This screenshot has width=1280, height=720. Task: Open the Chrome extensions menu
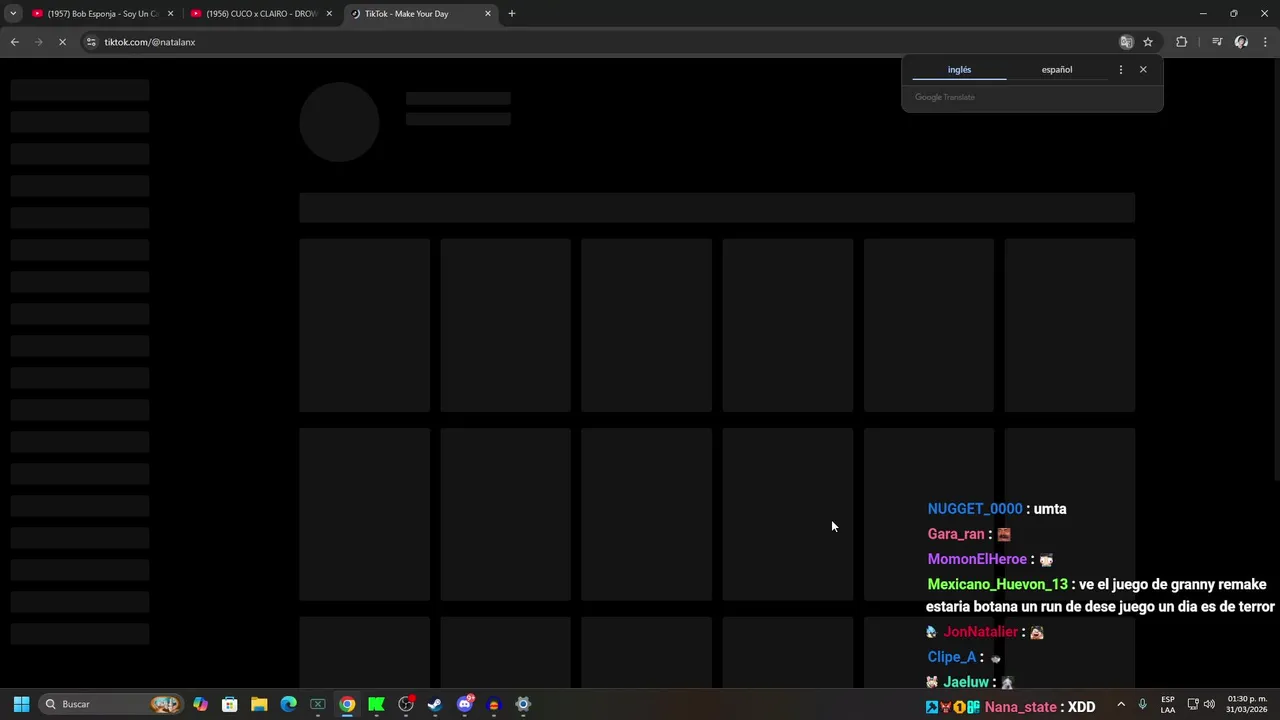[1182, 42]
